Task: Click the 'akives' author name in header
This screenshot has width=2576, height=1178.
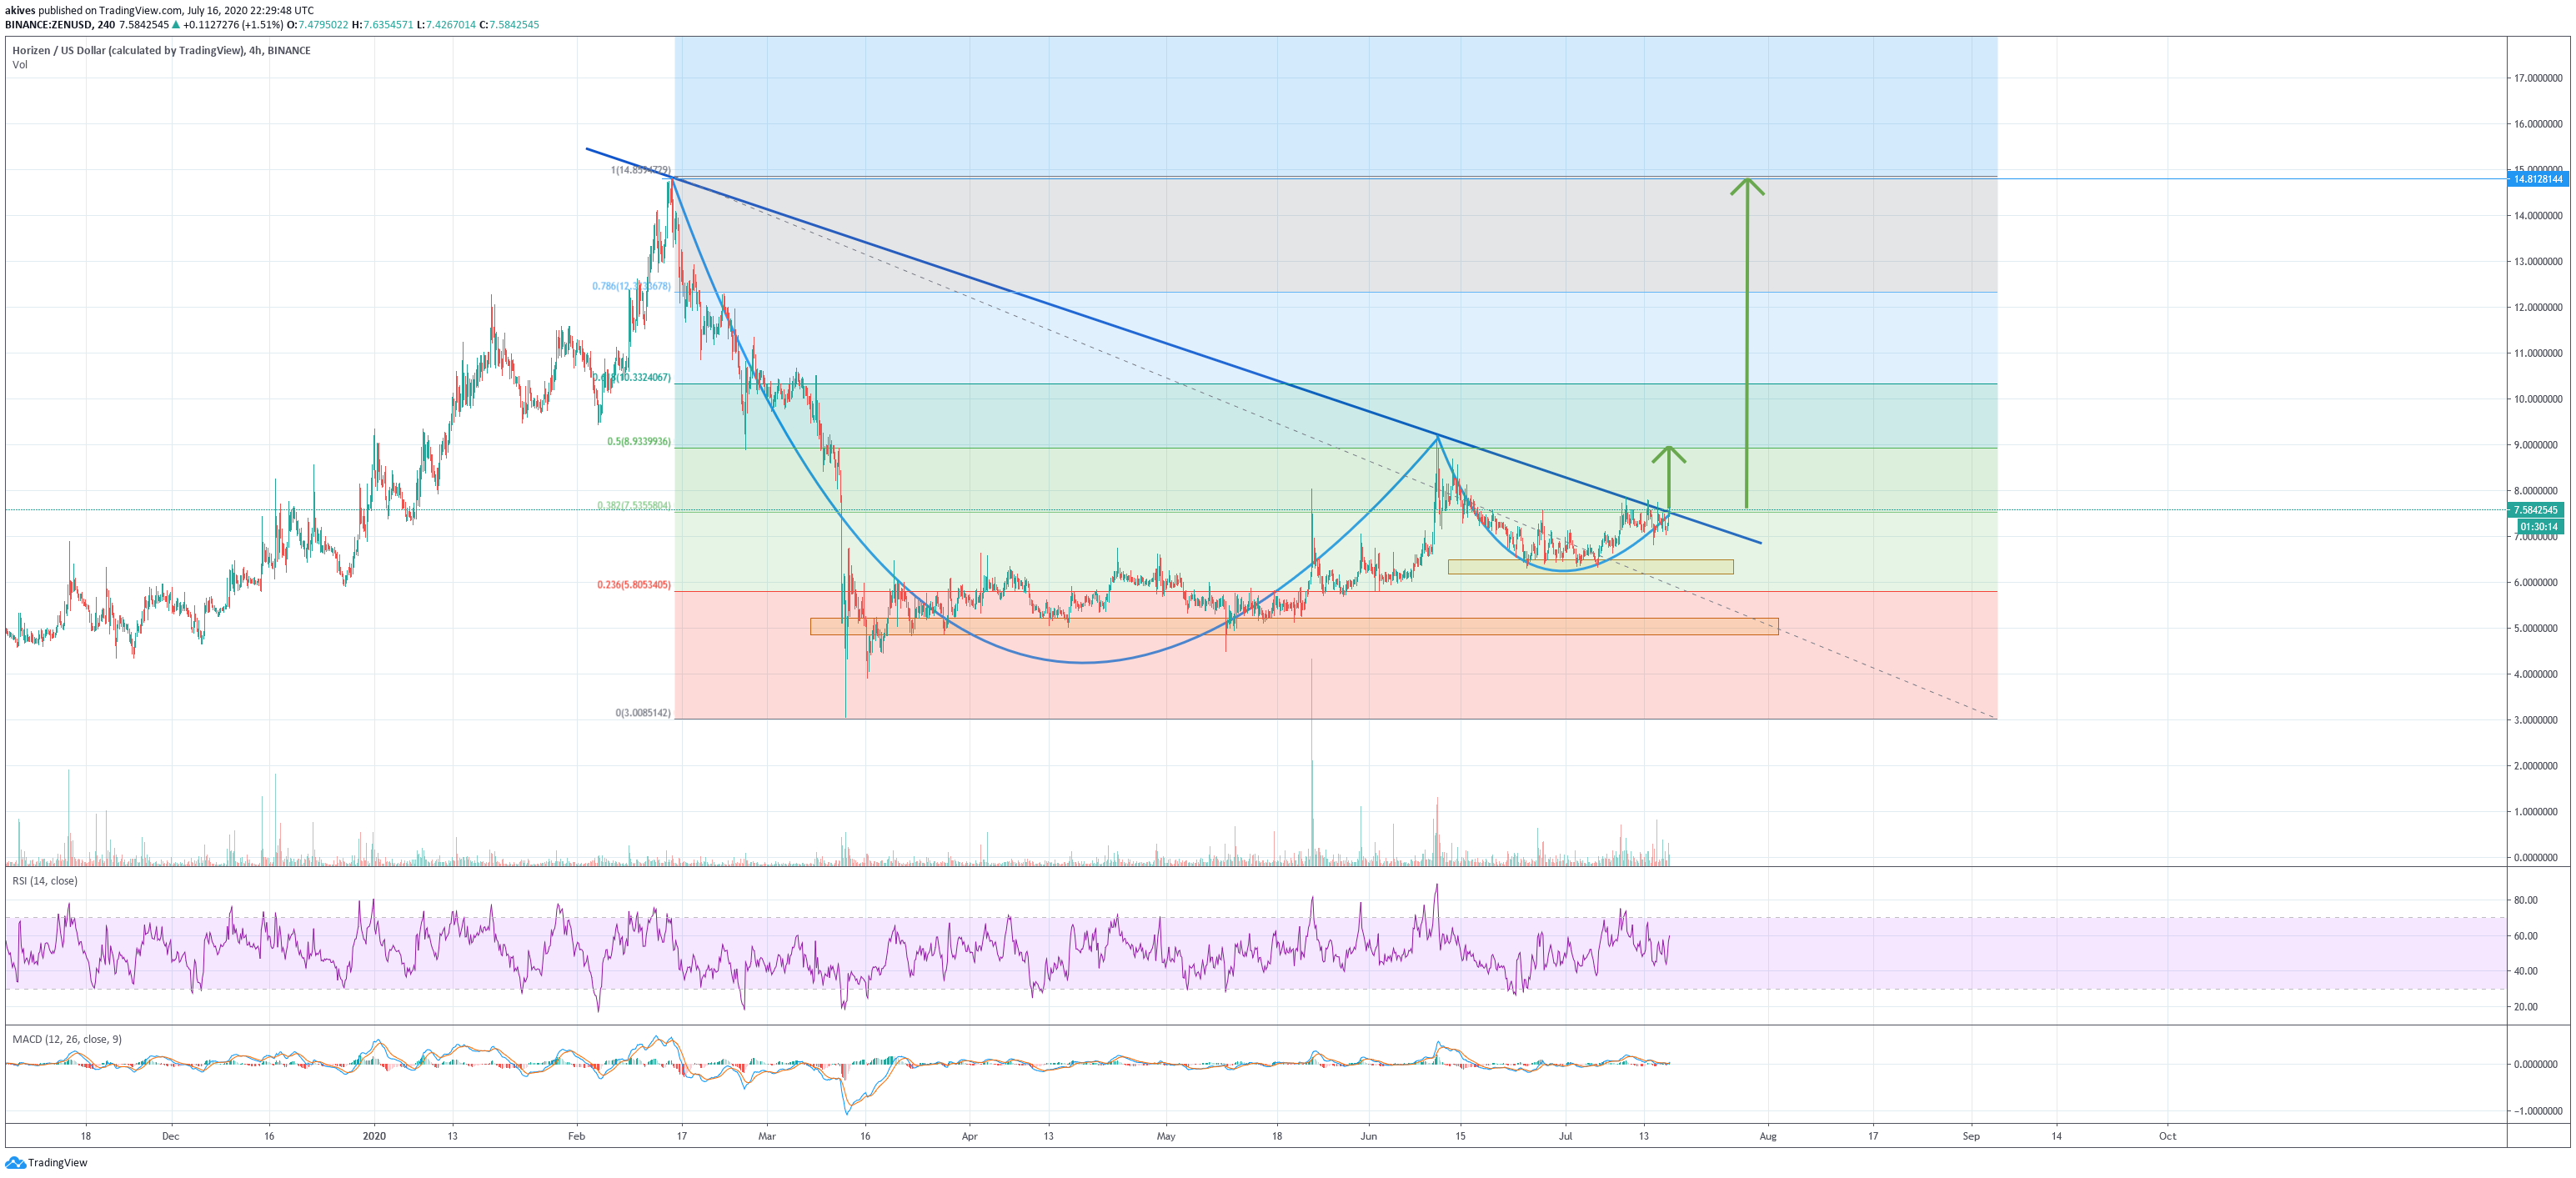Action: click(x=20, y=11)
